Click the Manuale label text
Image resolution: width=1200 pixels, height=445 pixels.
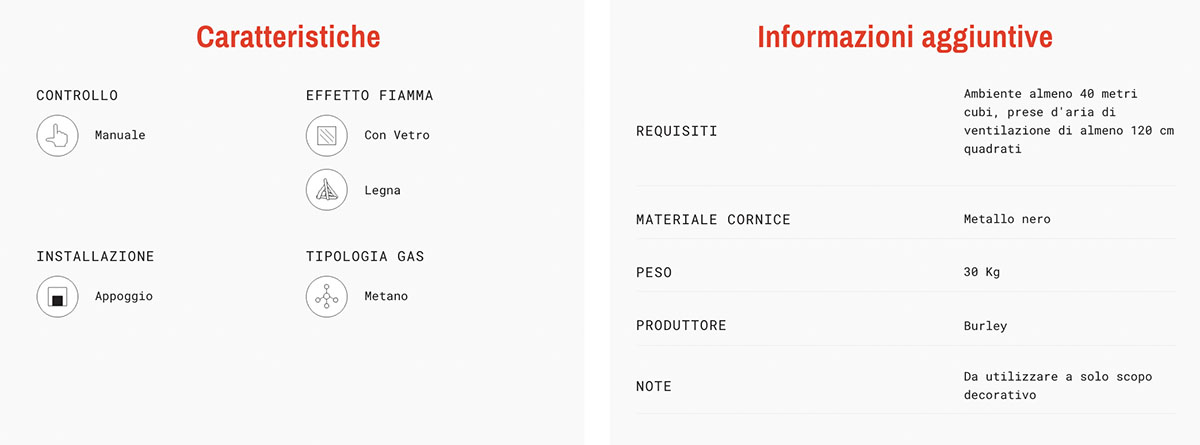(x=120, y=135)
